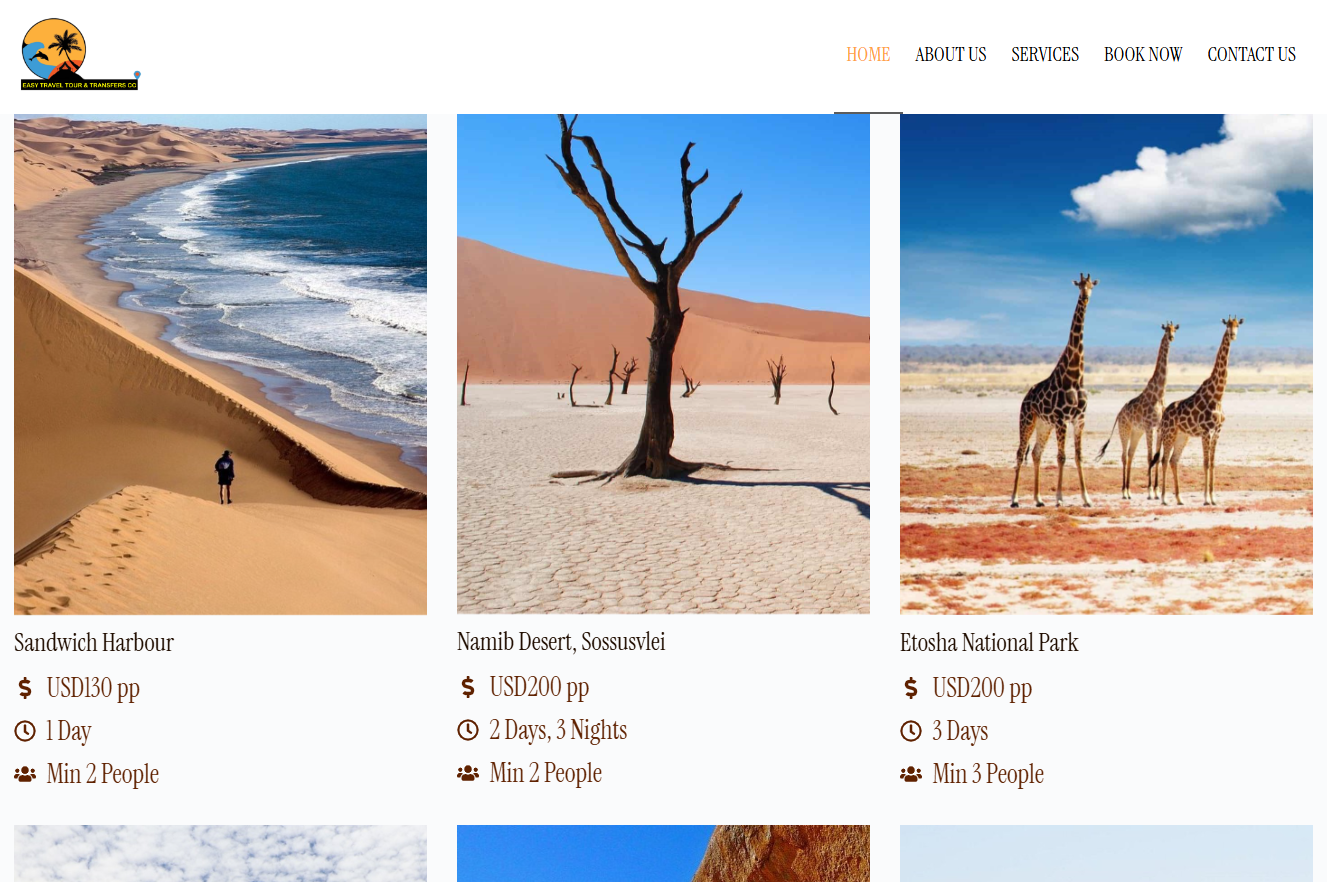Click the Sandwich Harbour dune photo
Viewport: 1327px width, 882px height.
(x=220, y=364)
